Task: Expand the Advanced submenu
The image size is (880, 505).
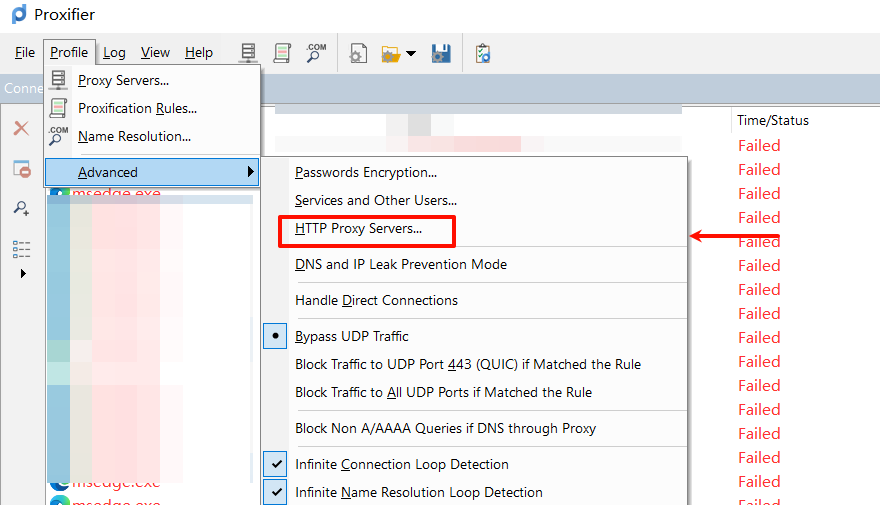Action: coord(152,172)
